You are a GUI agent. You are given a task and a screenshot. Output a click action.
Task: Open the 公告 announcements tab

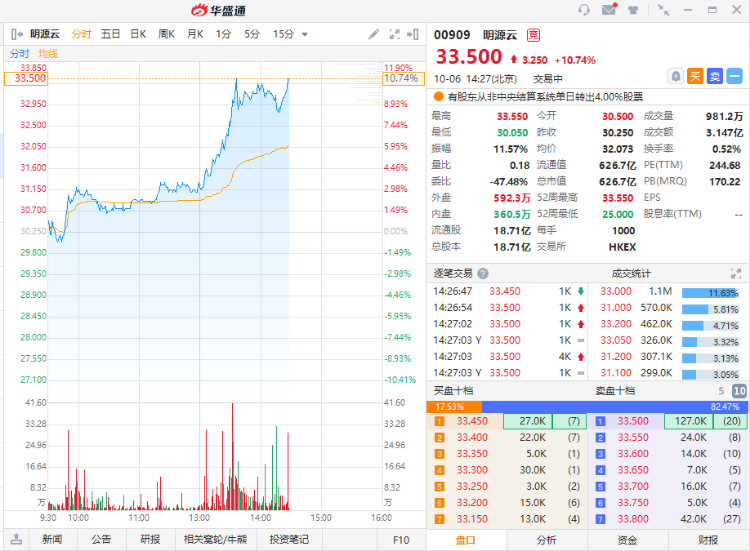coord(101,540)
